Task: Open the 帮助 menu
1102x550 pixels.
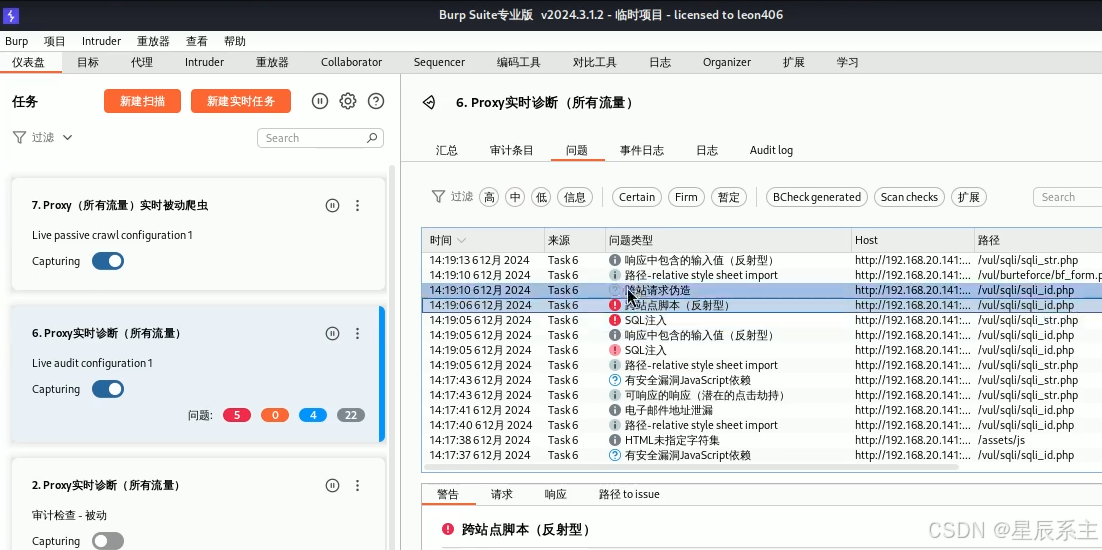Action: [235, 41]
